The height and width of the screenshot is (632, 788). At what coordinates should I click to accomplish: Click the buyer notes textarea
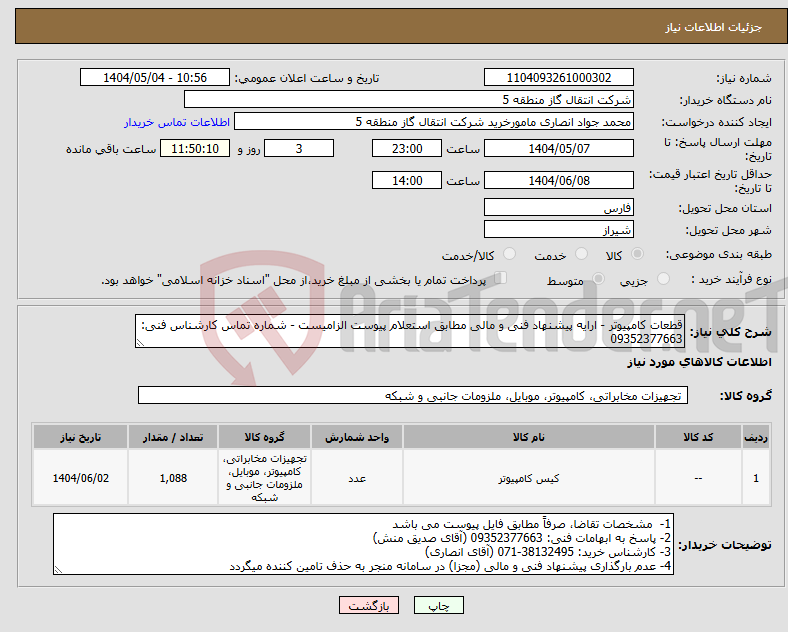pos(363,544)
